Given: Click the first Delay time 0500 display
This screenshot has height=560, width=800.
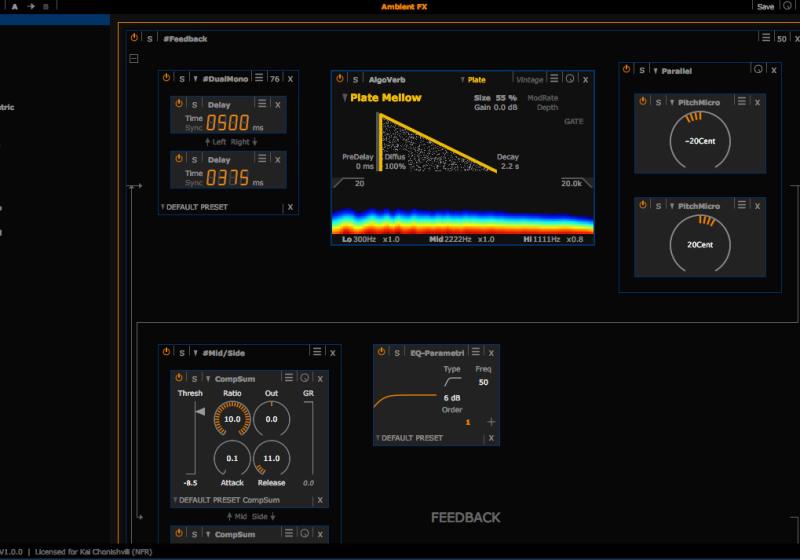Looking at the screenshot, I should (228, 123).
